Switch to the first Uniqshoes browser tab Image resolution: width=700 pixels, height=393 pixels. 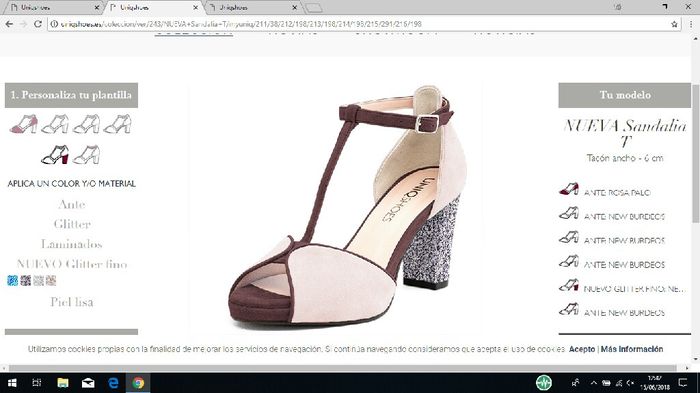pos(53,8)
